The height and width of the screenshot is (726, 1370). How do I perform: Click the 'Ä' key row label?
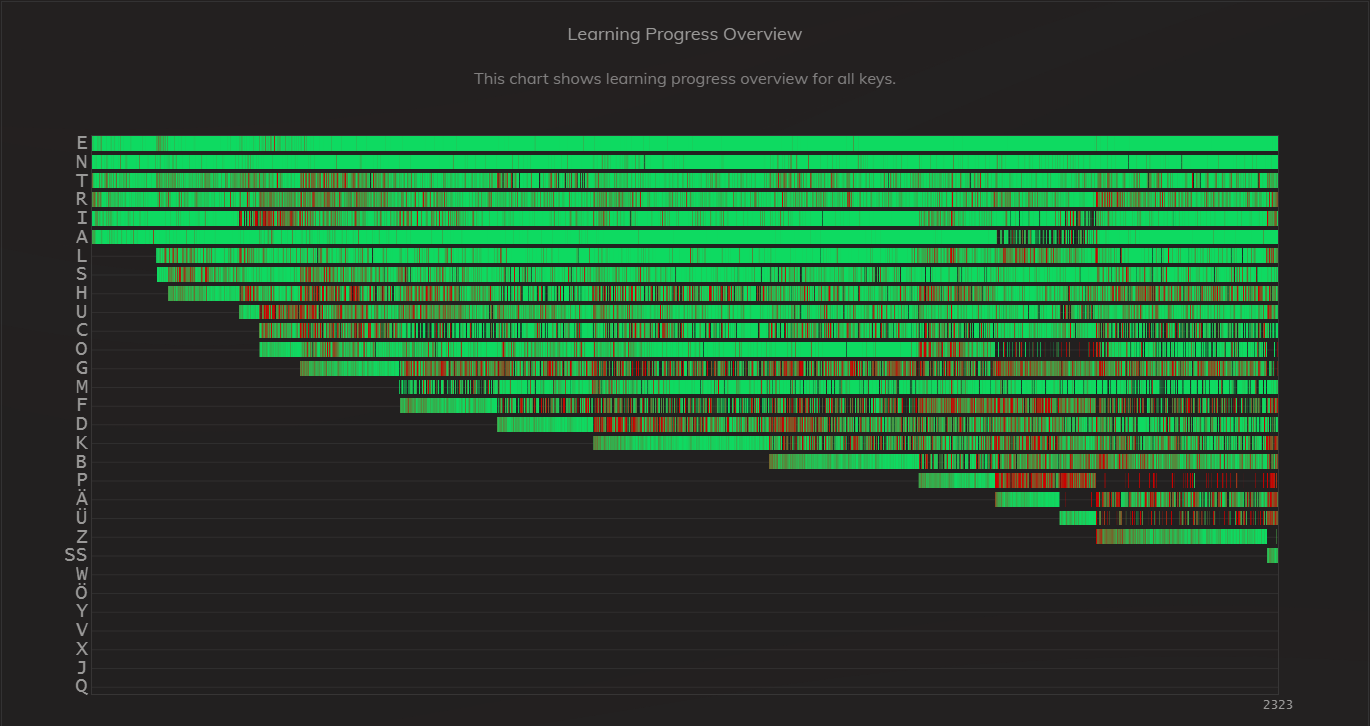[81, 499]
